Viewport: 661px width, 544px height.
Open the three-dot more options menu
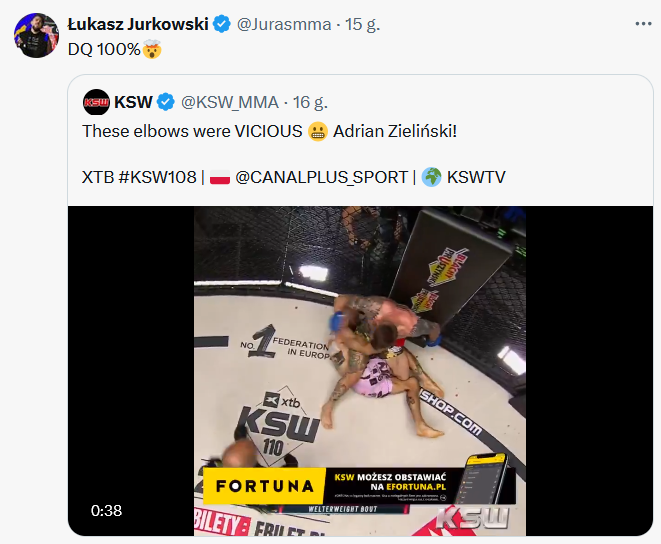[643, 24]
